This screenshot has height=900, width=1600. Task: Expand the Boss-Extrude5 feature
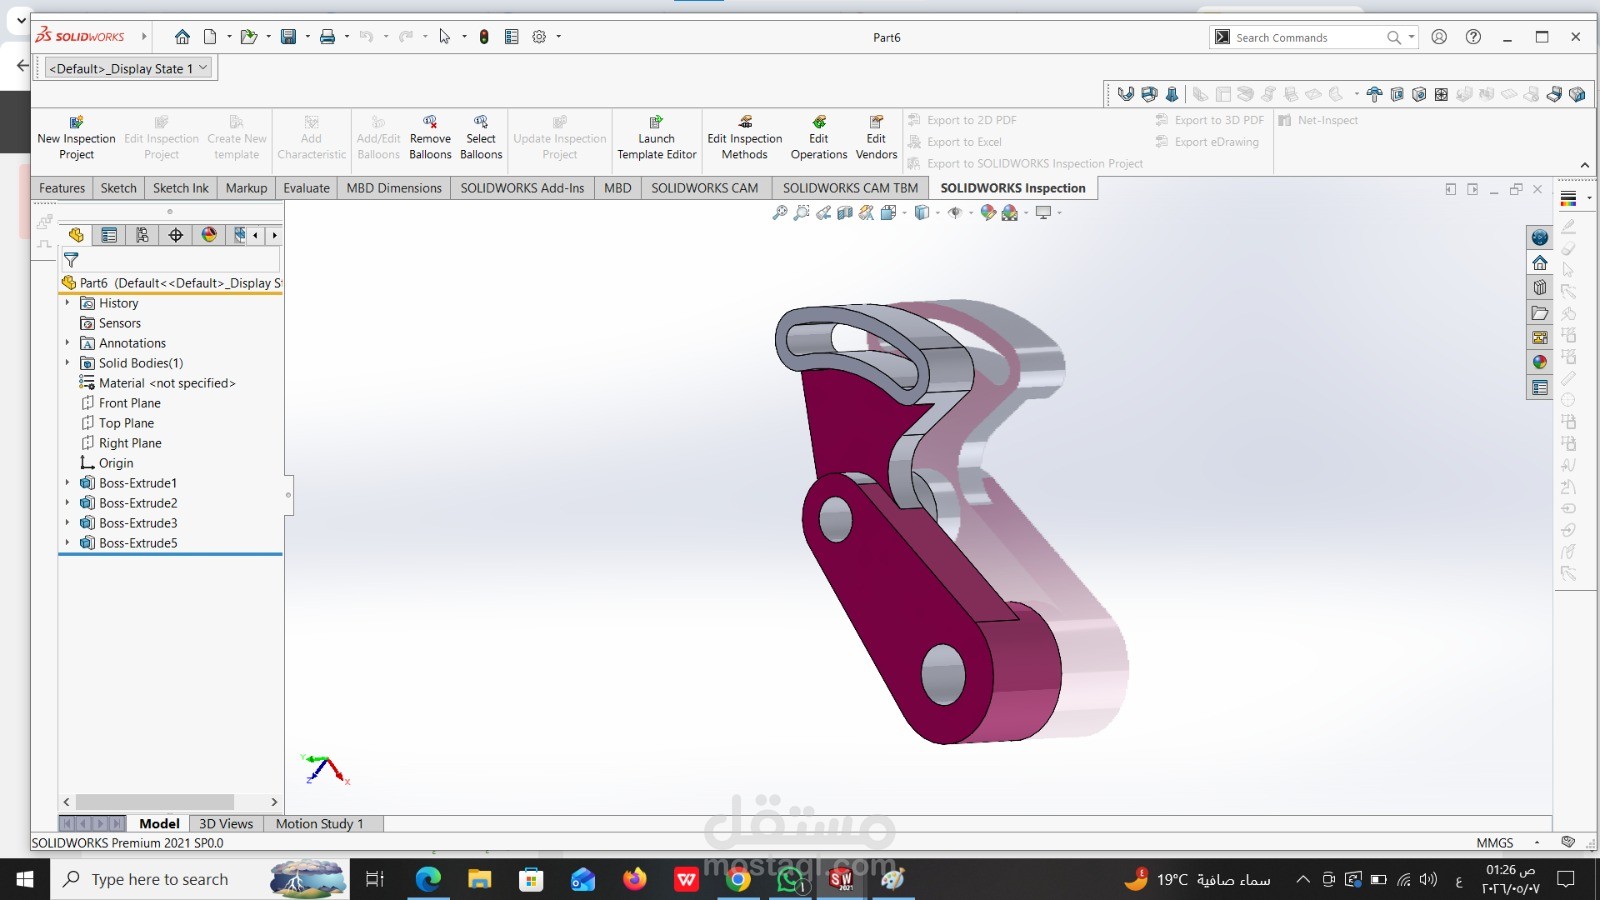point(67,543)
